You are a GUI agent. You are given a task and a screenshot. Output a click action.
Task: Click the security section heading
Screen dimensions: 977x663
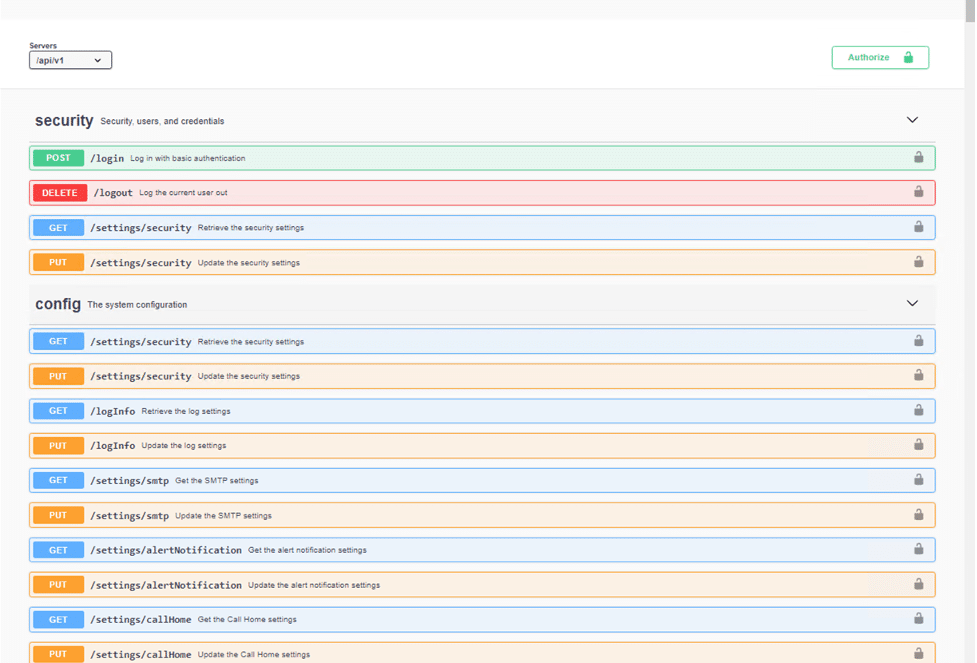tap(64, 120)
